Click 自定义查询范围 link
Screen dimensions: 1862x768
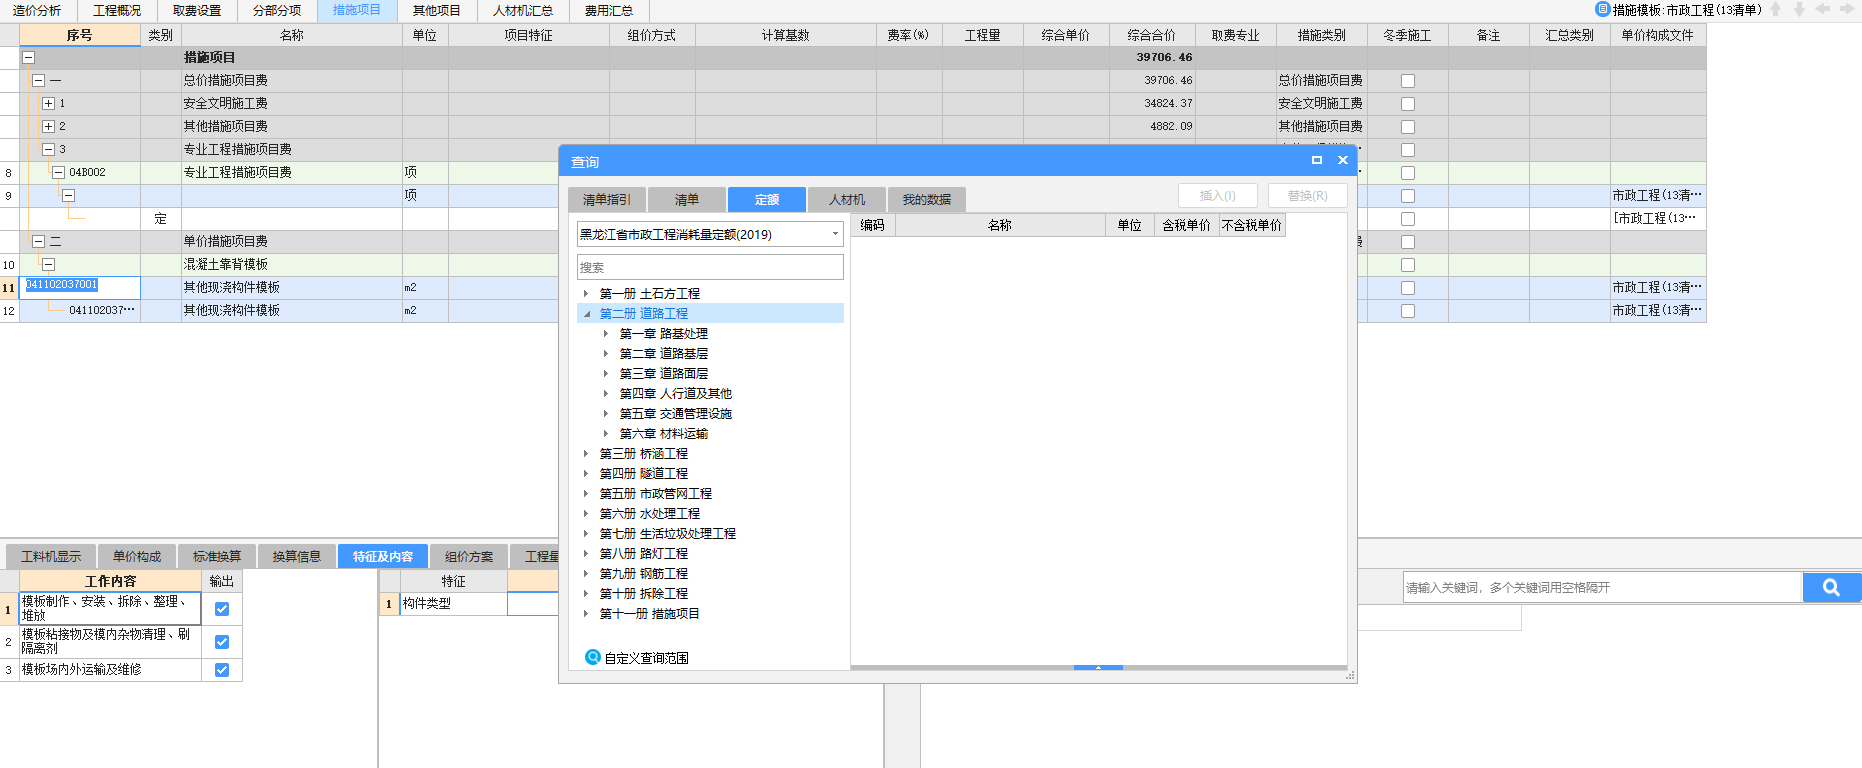pyautogui.click(x=647, y=658)
